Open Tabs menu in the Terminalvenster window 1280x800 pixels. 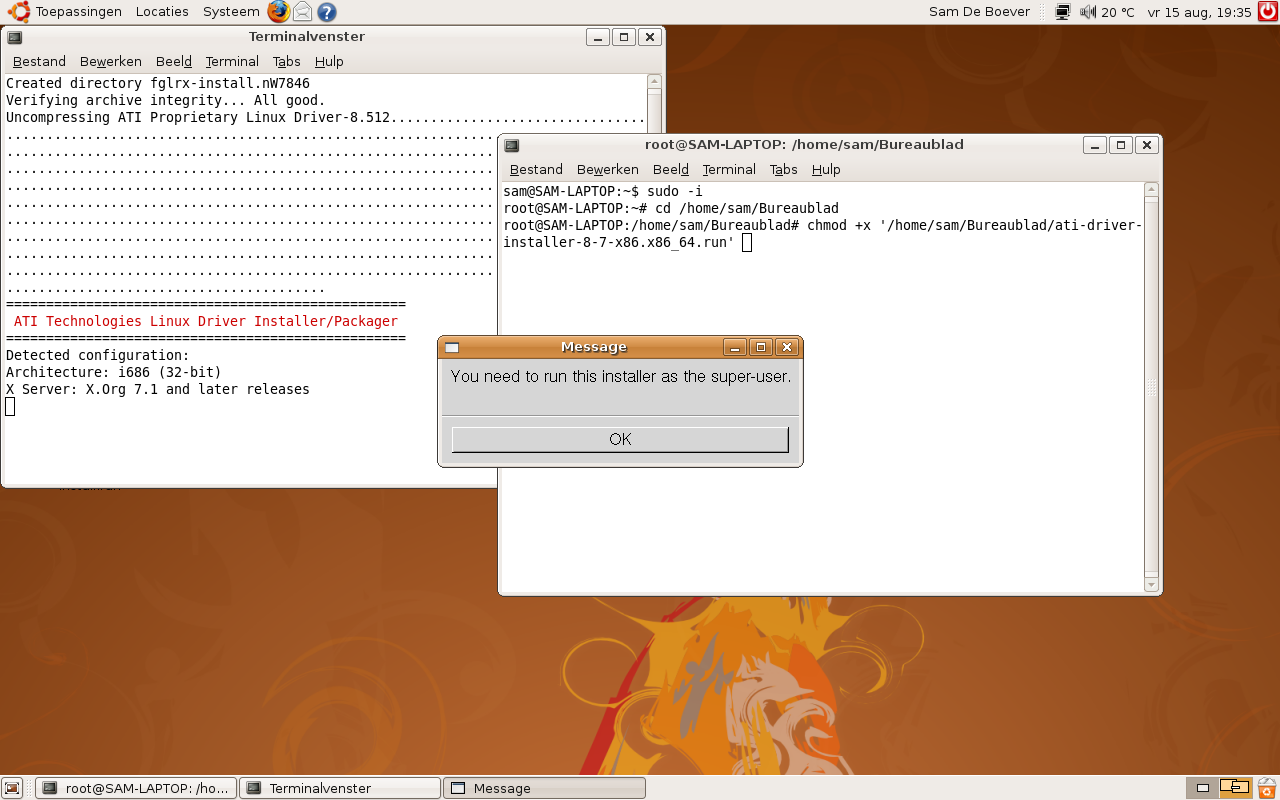(287, 62)
